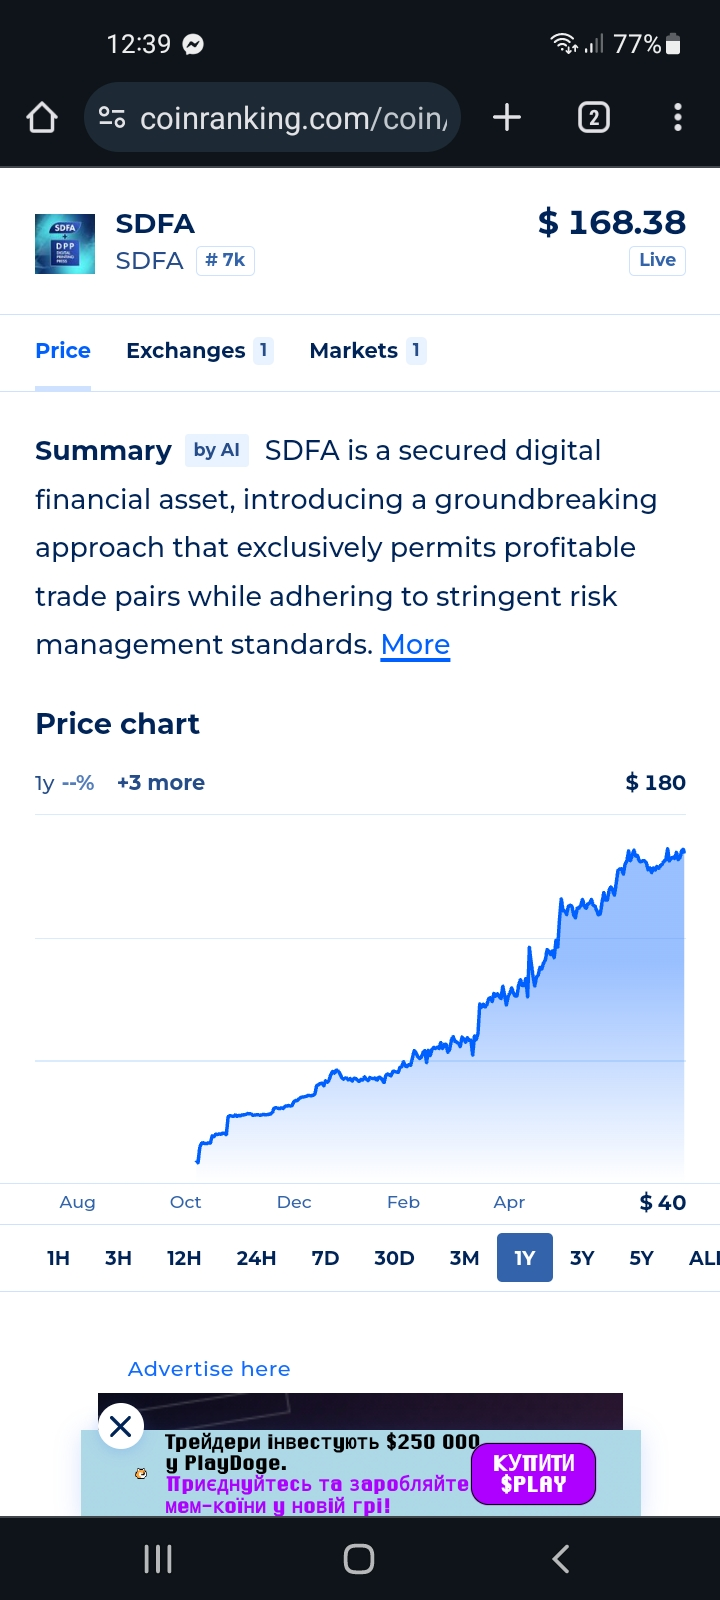Close the PlayDoge ad banner
The width and height of the screenshot is (720, 1600).
121,1426
